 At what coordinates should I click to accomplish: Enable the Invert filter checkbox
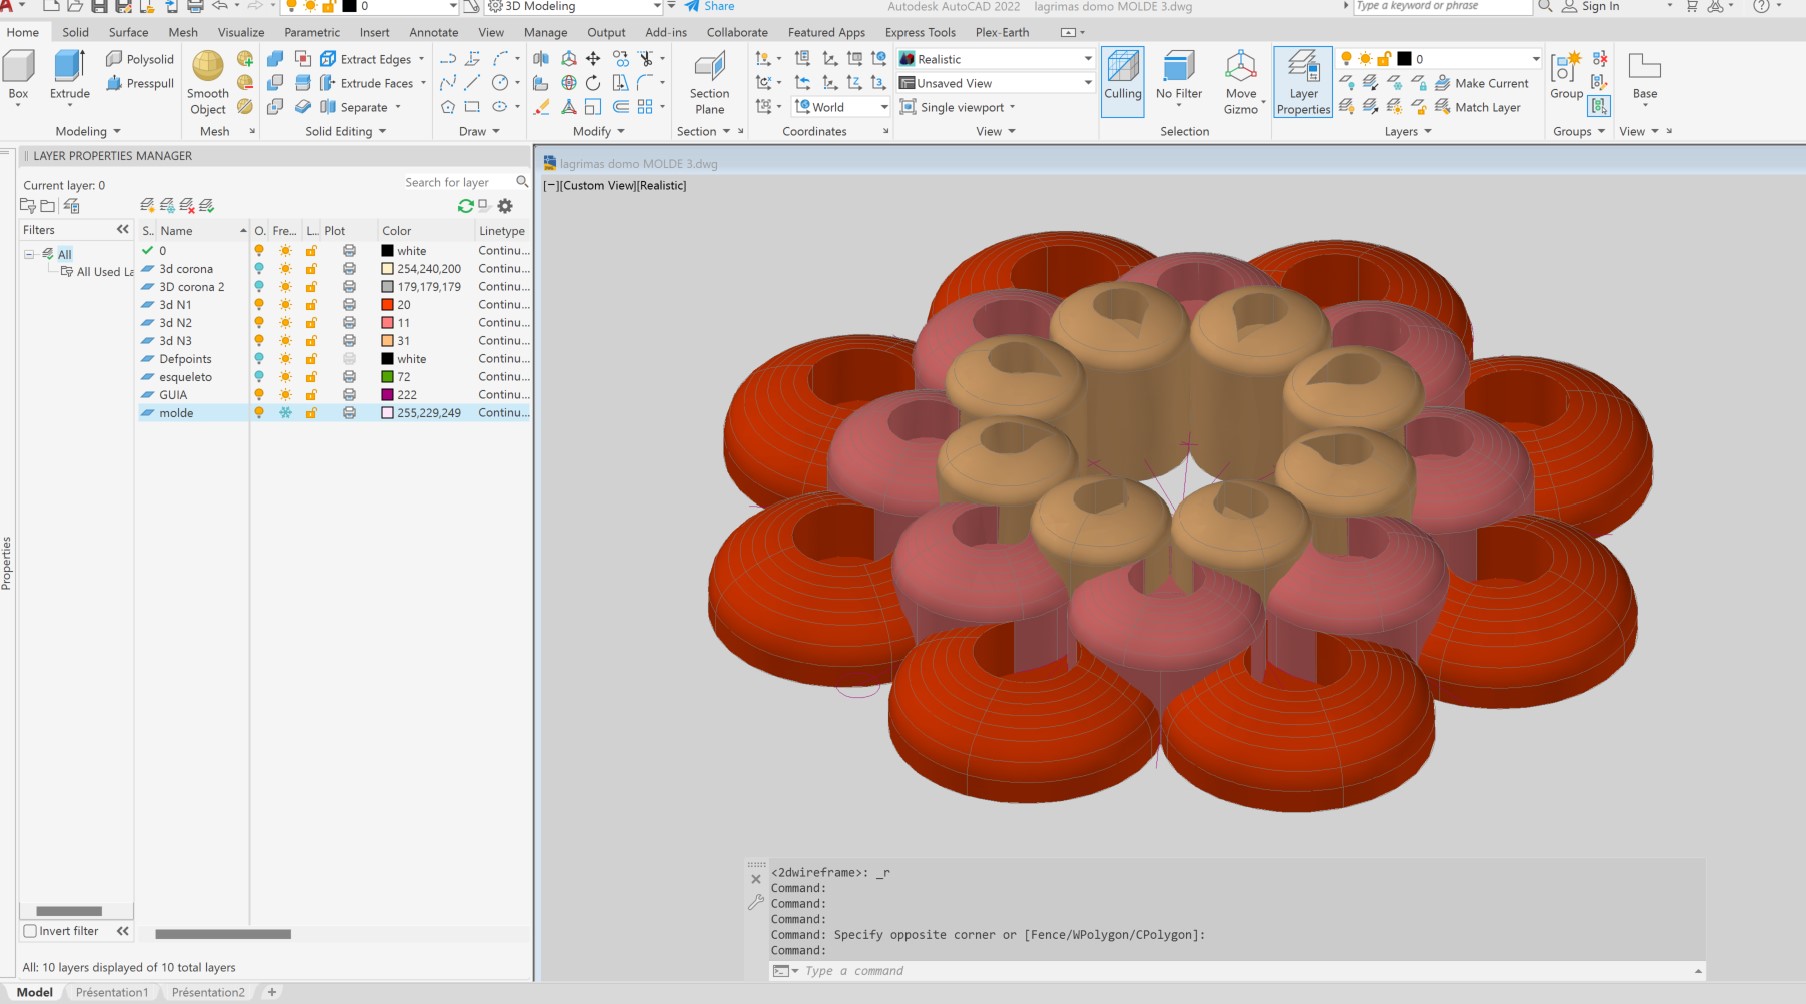[30, 931]
